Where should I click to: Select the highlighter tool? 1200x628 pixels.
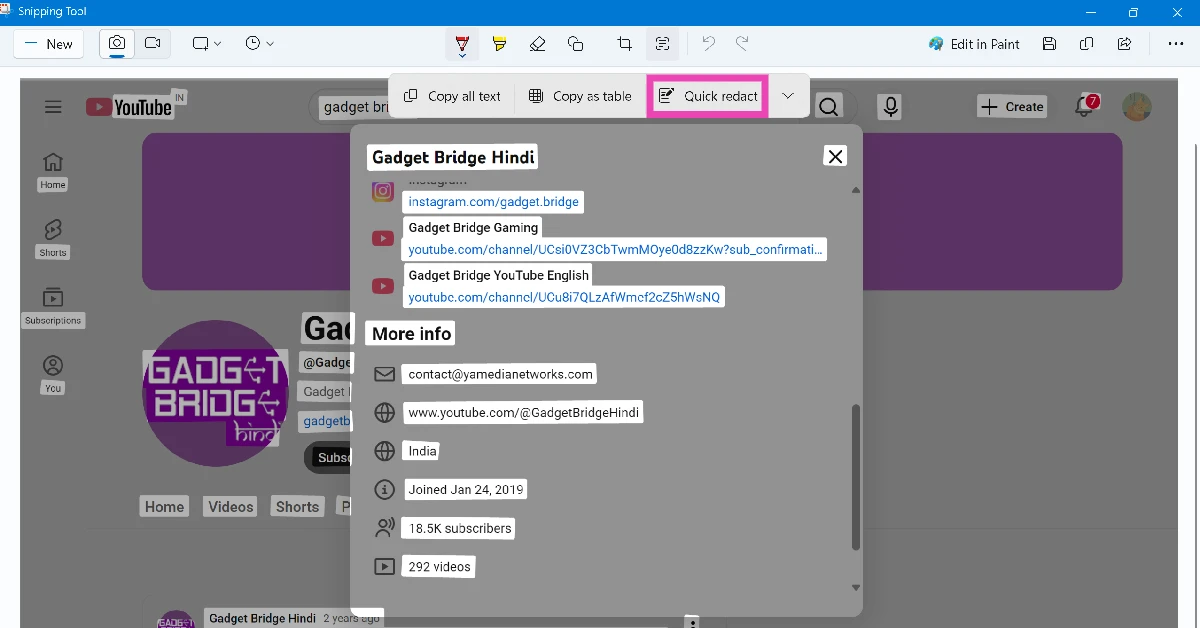point(499,44)
